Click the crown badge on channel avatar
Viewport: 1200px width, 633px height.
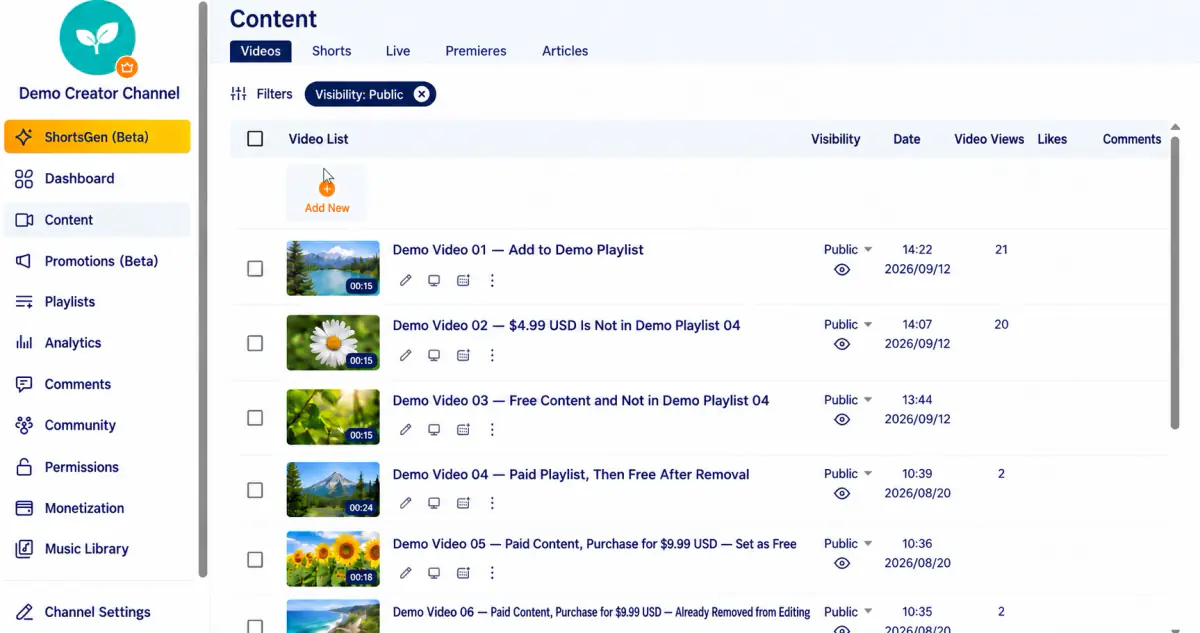[127, 68]
